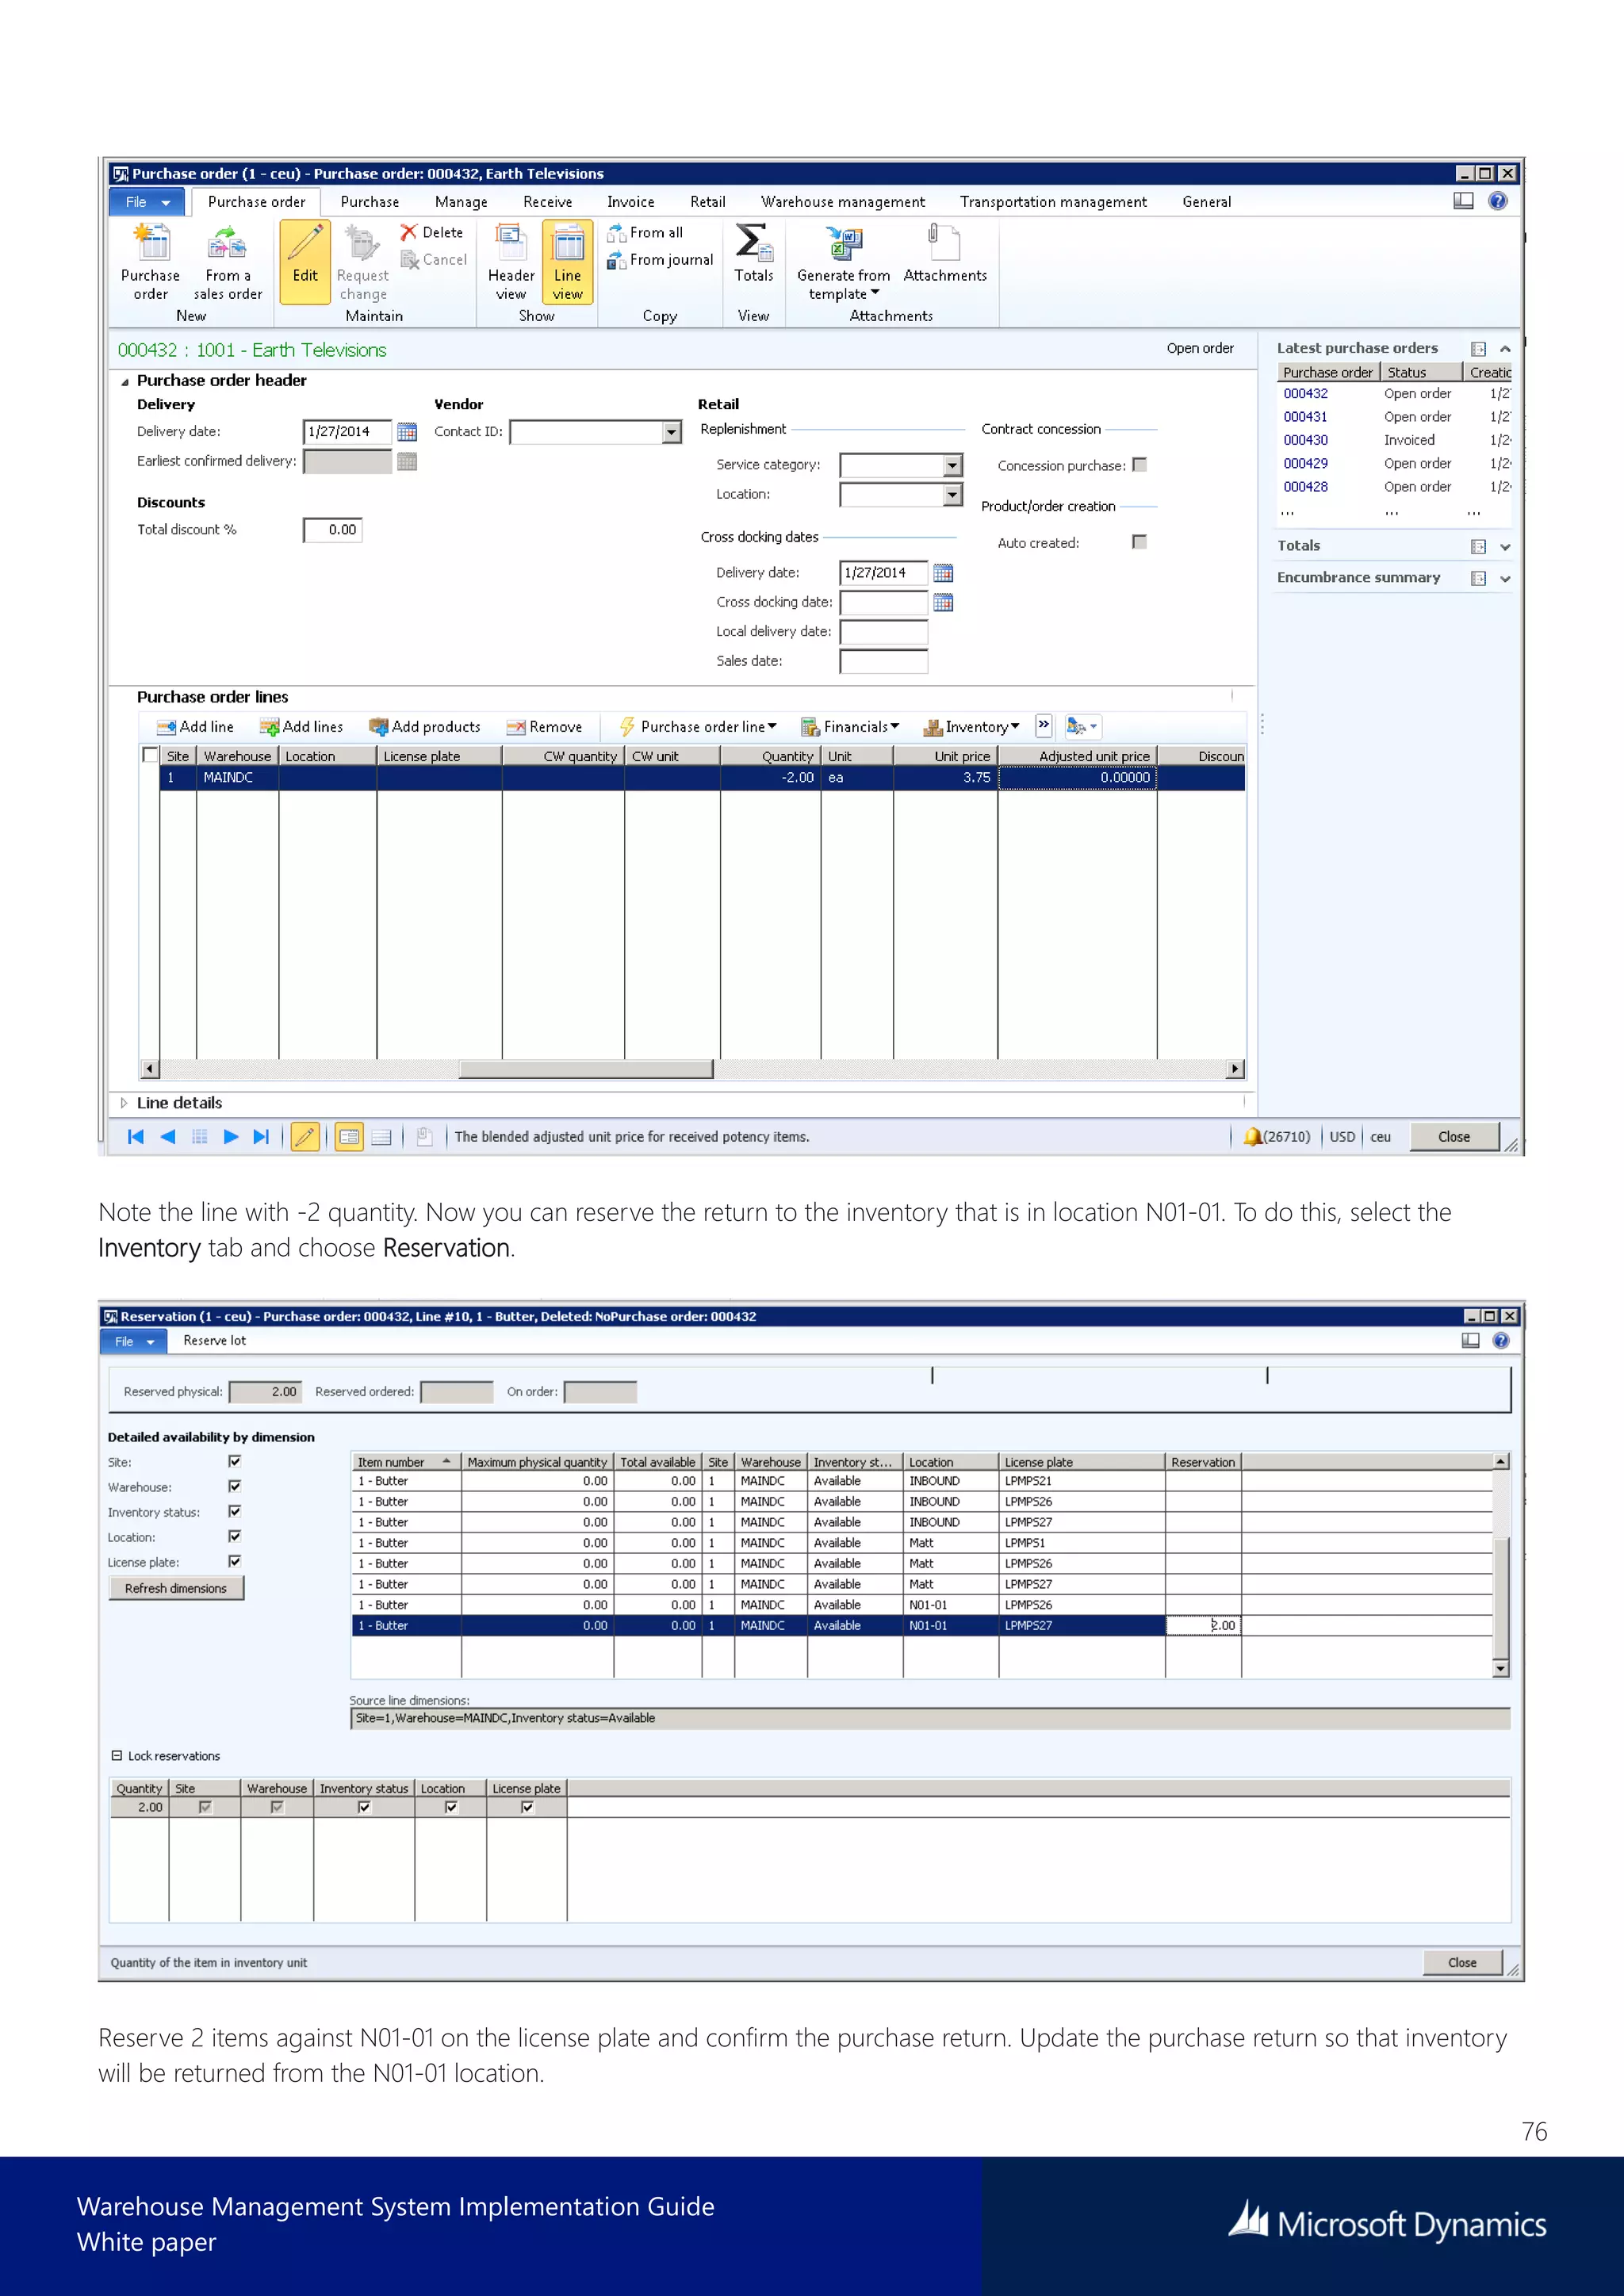Screen dimensions: 1624x2296
Task: Click Reservation cell showing 2.00
Action: tap(1203, 1626)
